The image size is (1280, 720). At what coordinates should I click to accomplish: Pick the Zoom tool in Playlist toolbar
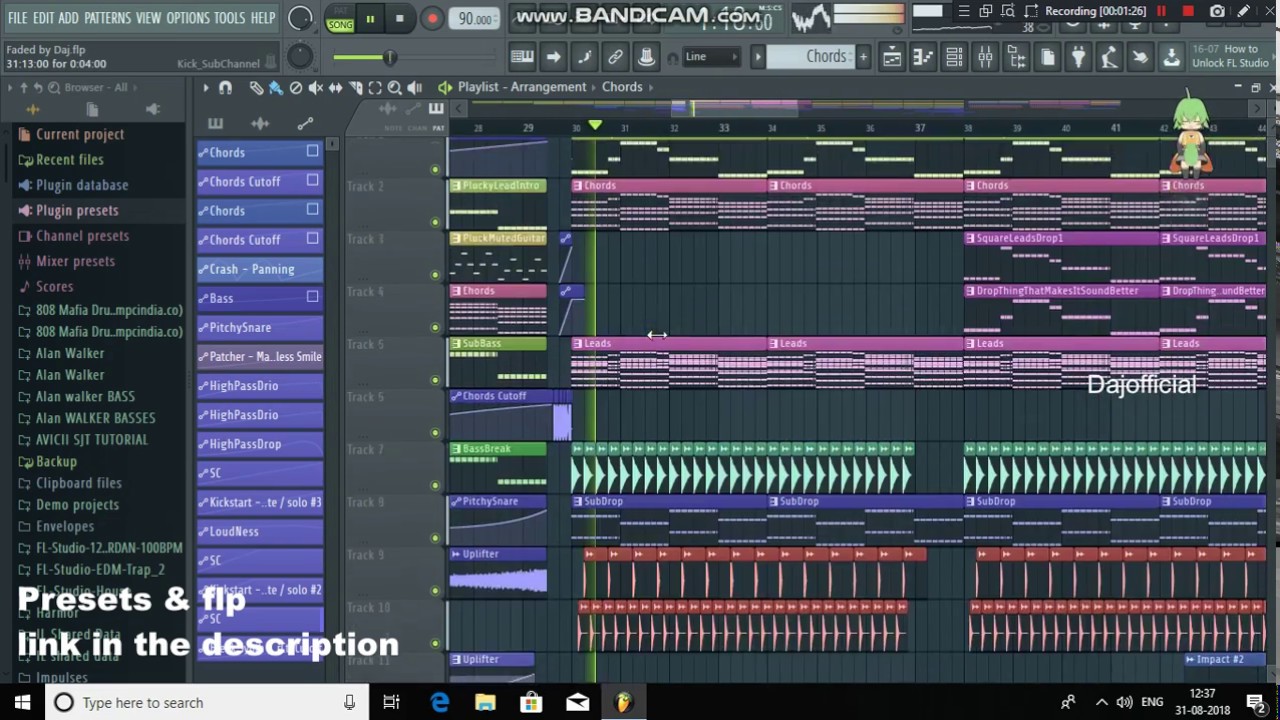[x=394, y=88]
